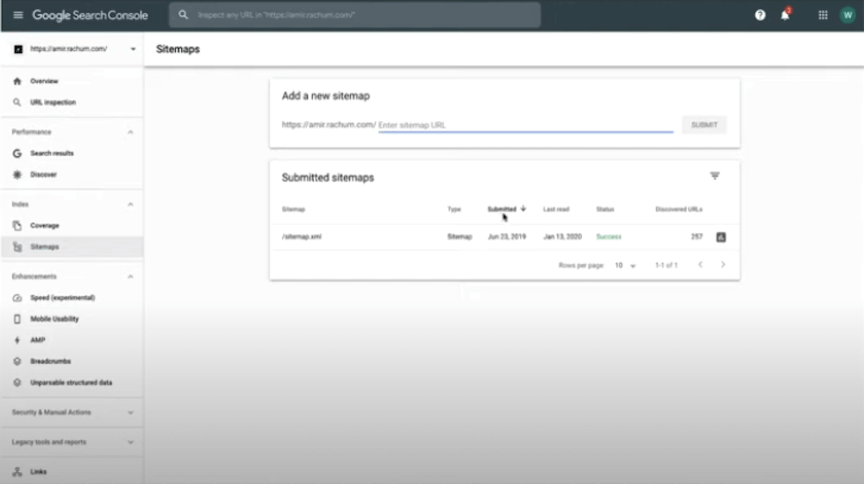Click the 1-1 of 1 pagination text

(666, 266)
